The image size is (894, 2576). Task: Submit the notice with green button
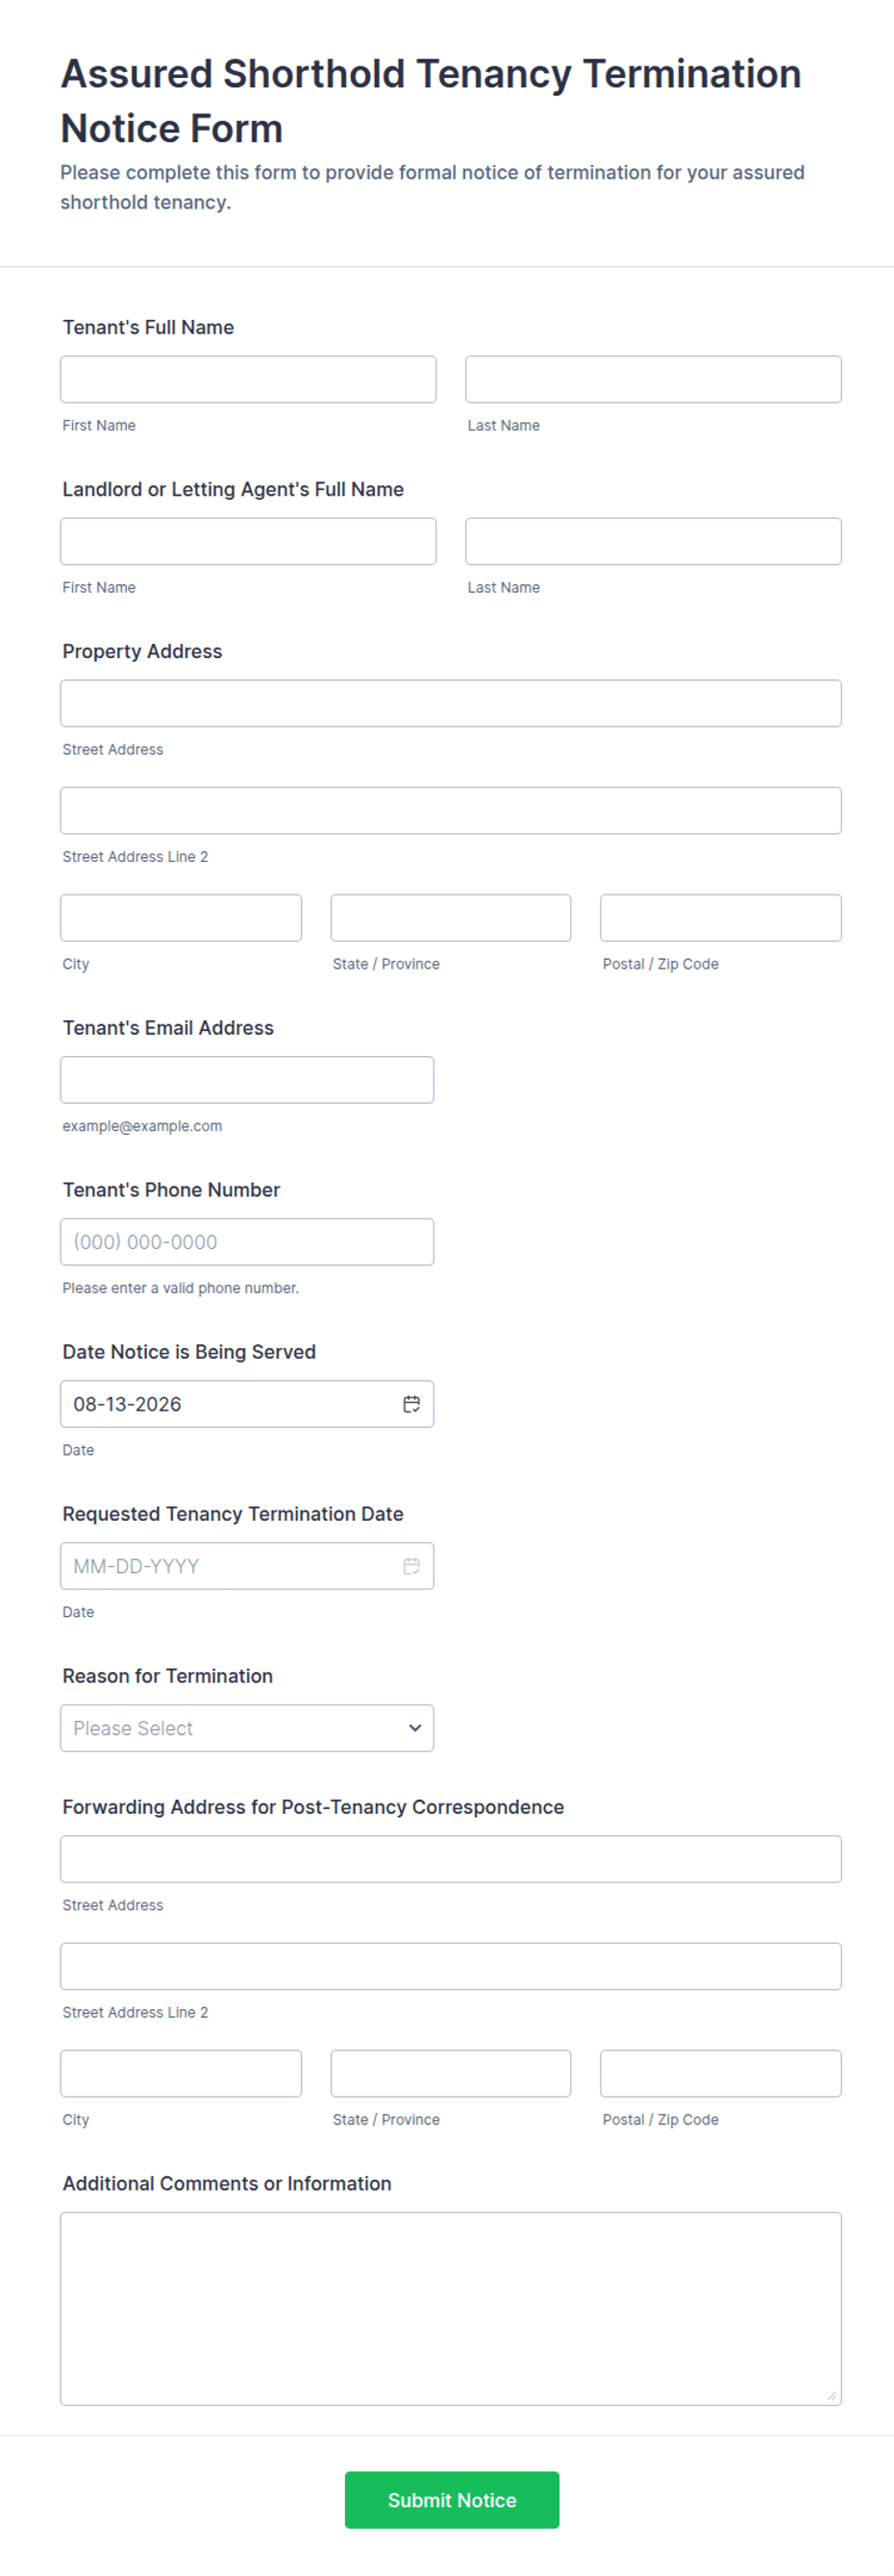452,2500
